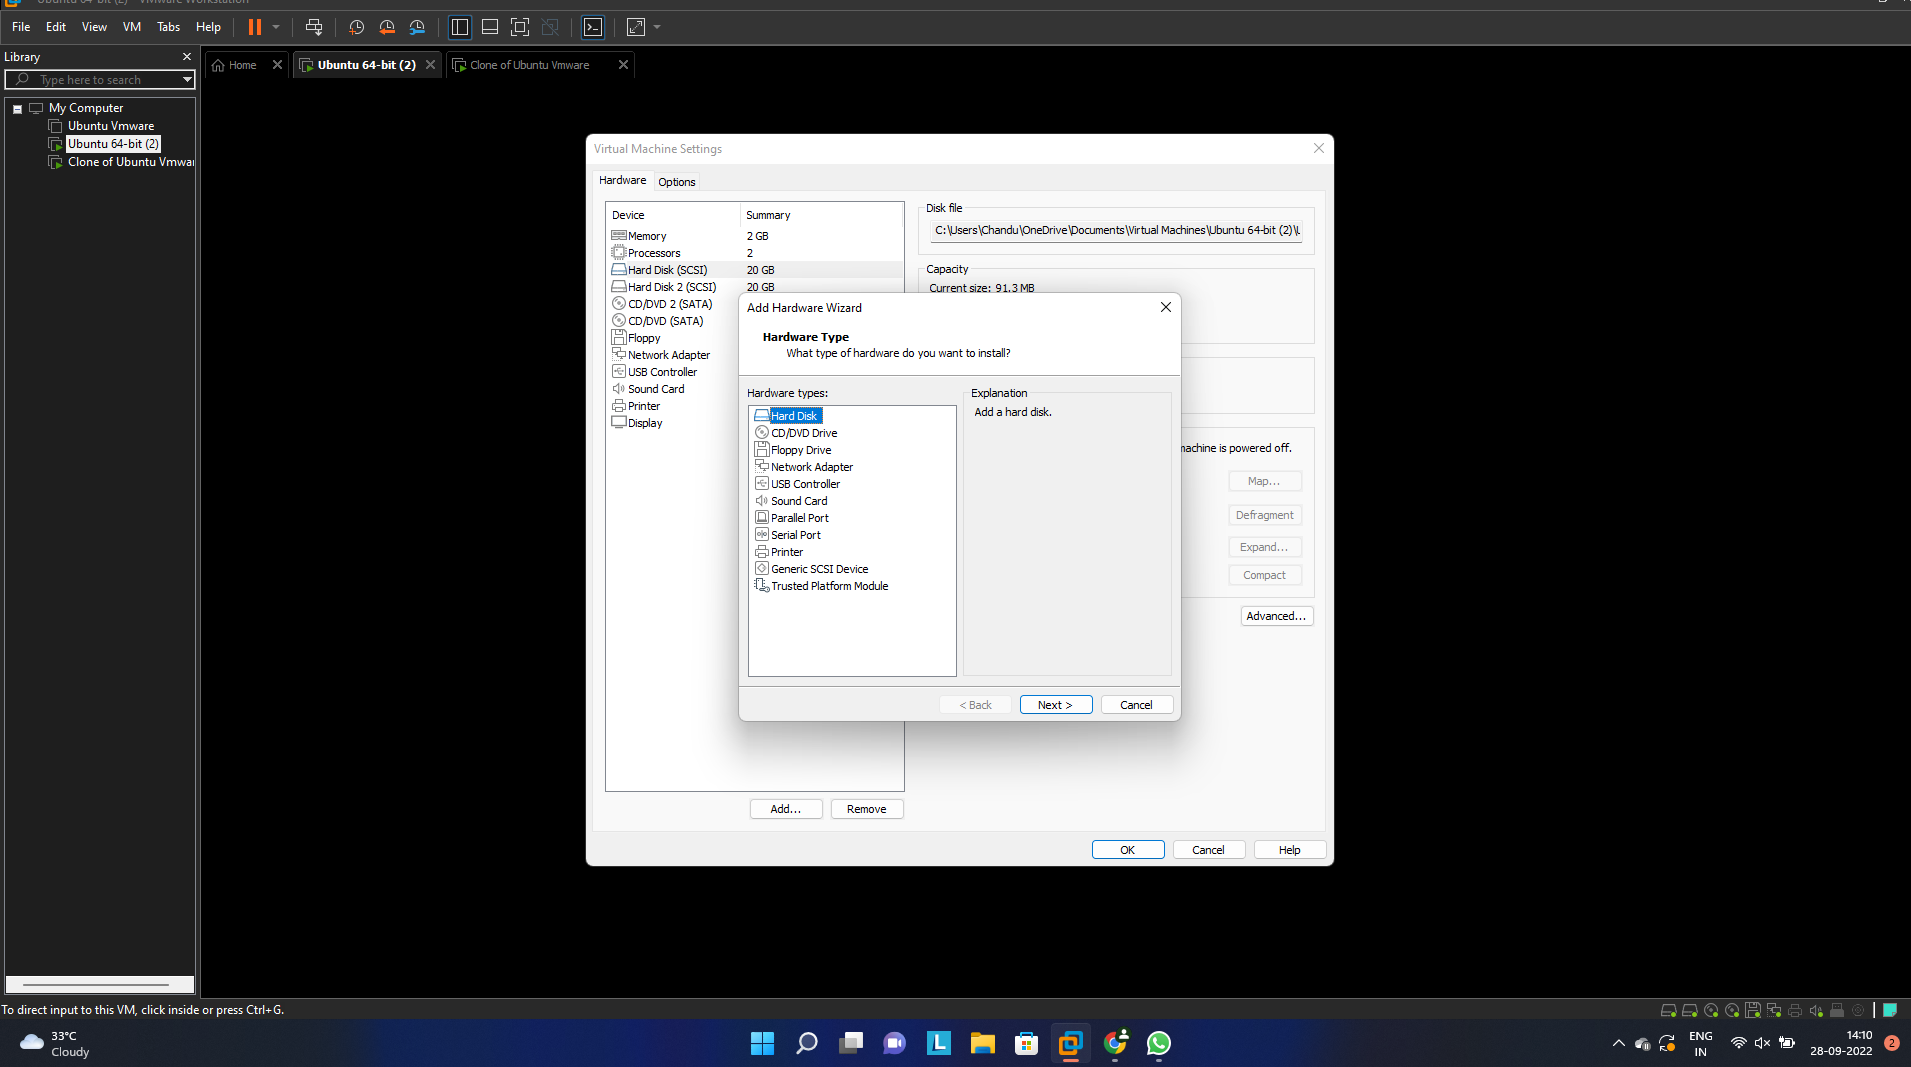Click the Network Adapter status bar icon
The width and height of the screenshot is (1911, 1067).
pos(1772,1010)
